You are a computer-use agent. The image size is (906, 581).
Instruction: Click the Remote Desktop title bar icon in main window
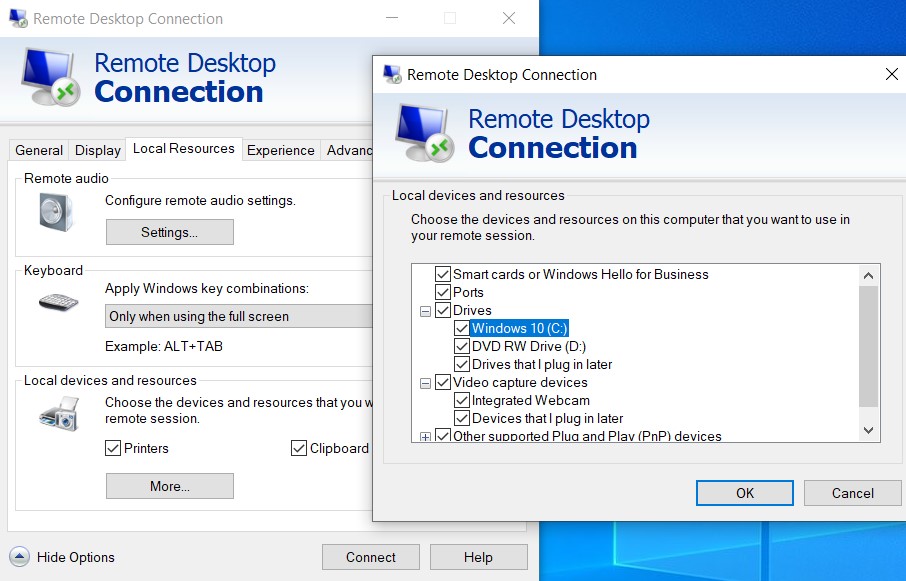(x=18, y=18)
